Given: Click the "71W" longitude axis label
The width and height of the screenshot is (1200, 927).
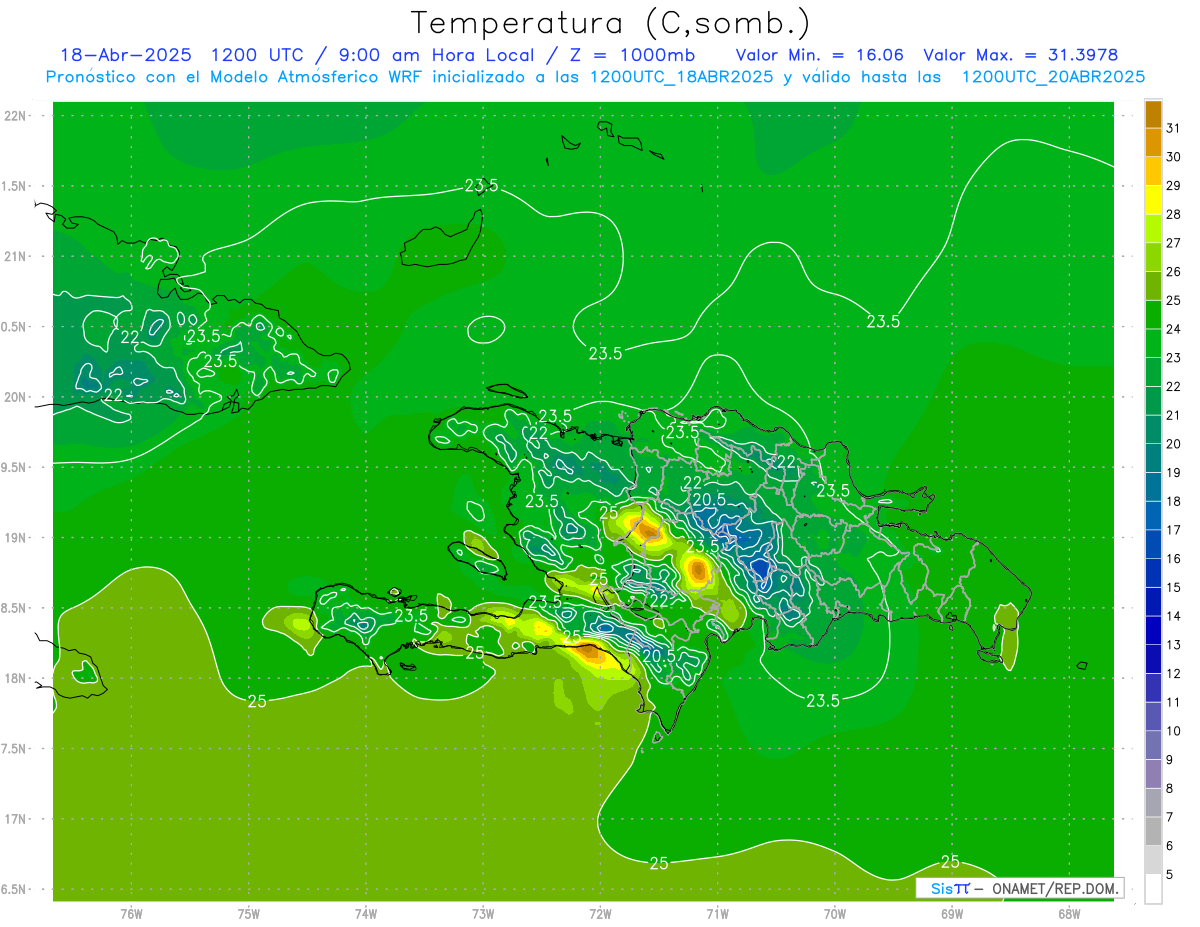Looking at the screenshot, I should [x=717, y=913].
